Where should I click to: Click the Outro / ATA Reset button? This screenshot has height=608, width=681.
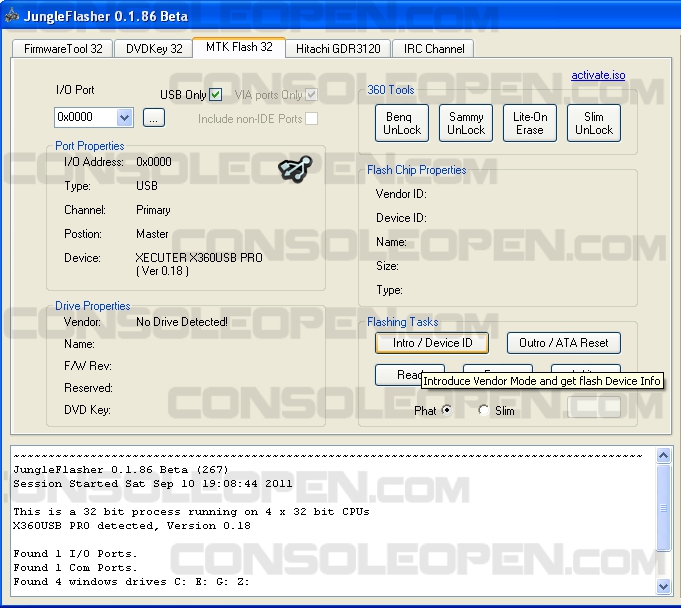click(x=564, y=343)
